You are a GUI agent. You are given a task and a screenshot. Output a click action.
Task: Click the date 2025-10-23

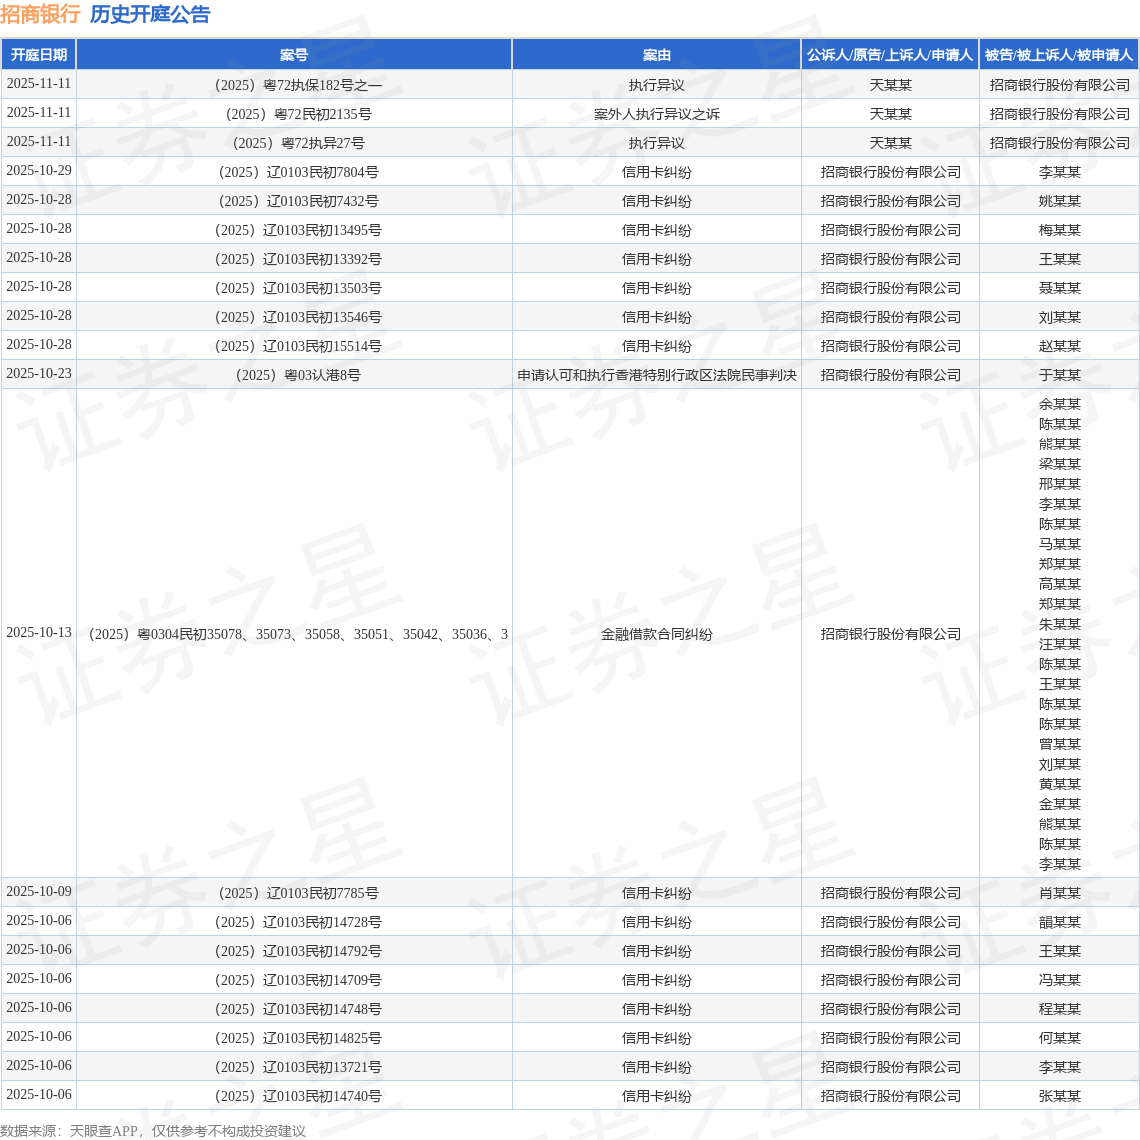click(x=39, y=374)
